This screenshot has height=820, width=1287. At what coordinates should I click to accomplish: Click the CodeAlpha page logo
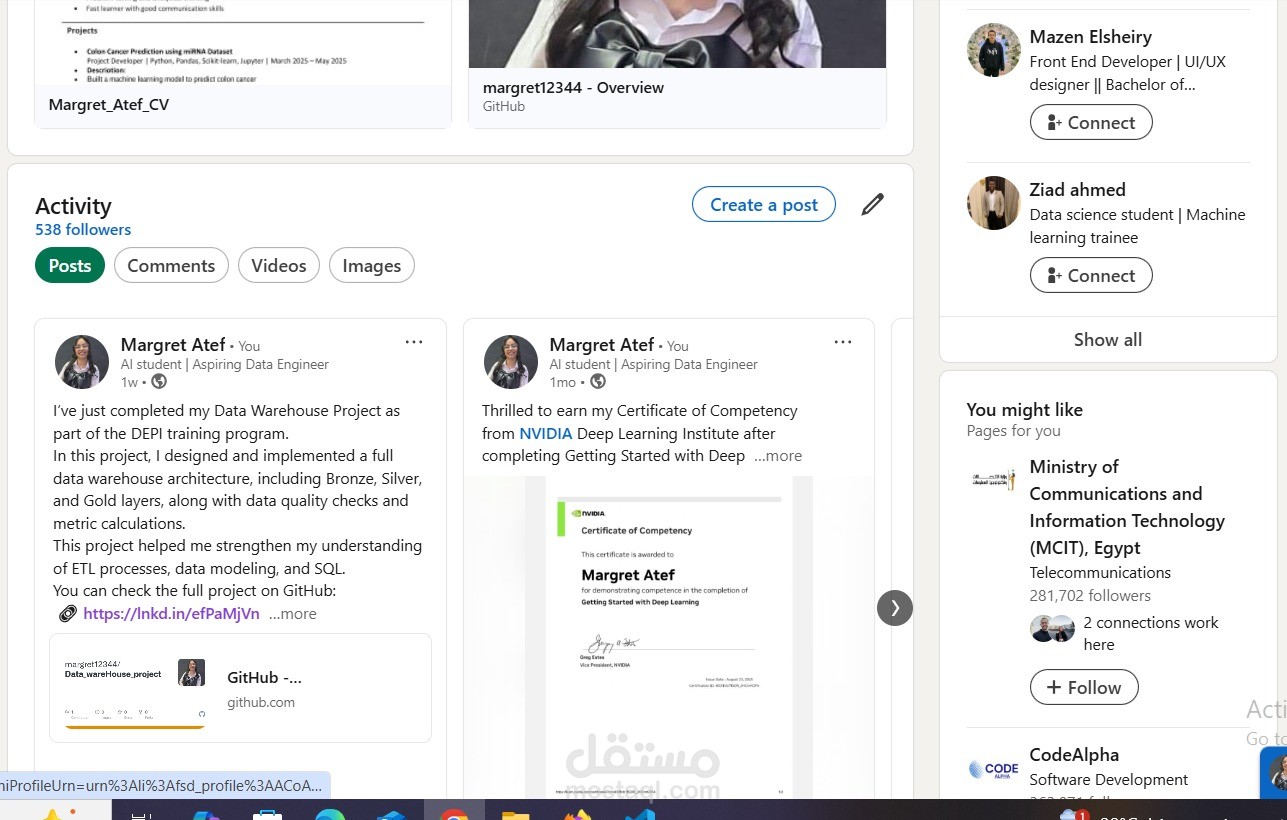(x=994, y=768)
